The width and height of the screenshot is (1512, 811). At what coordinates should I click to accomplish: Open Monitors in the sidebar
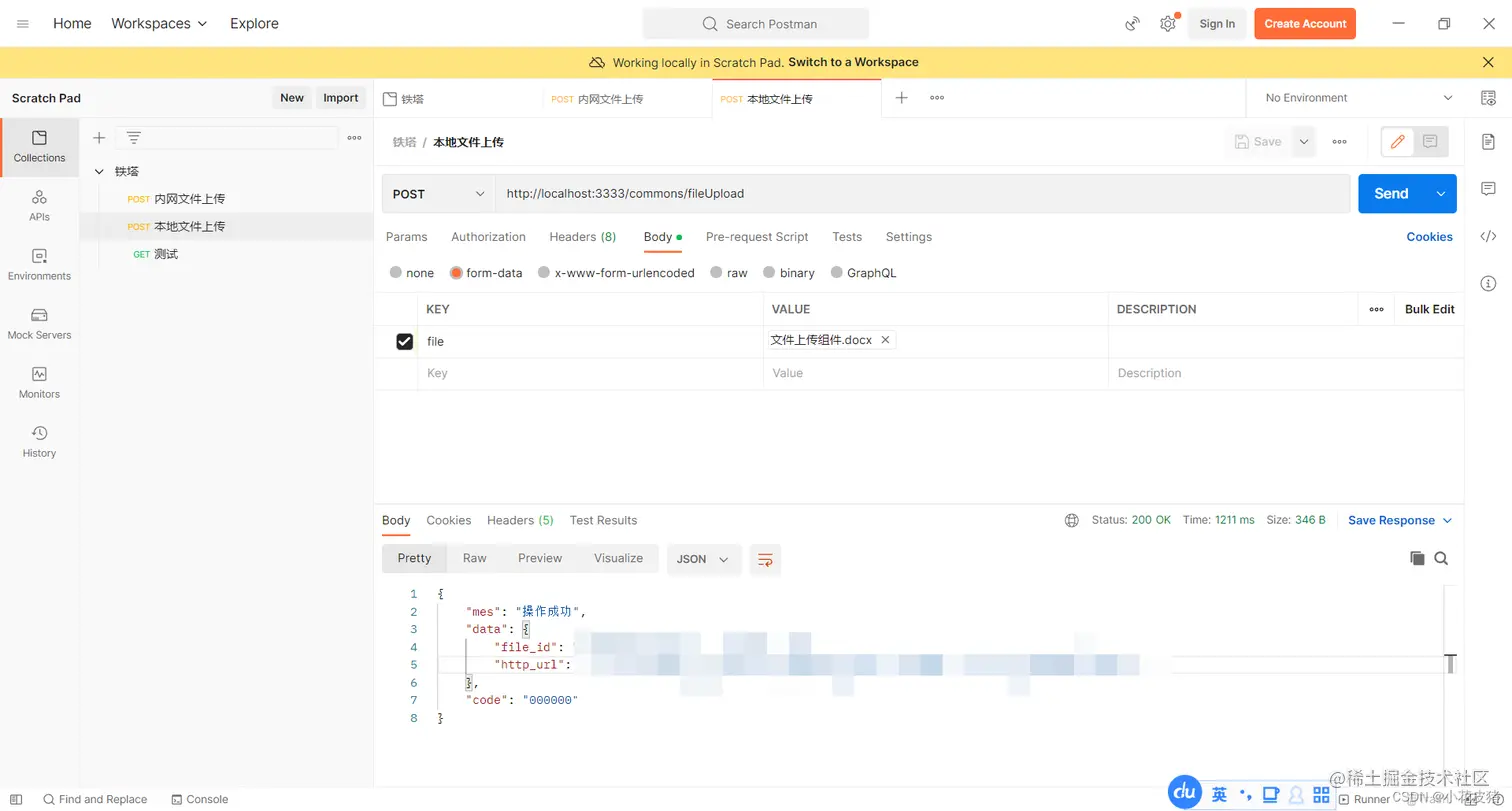(40, 382)
